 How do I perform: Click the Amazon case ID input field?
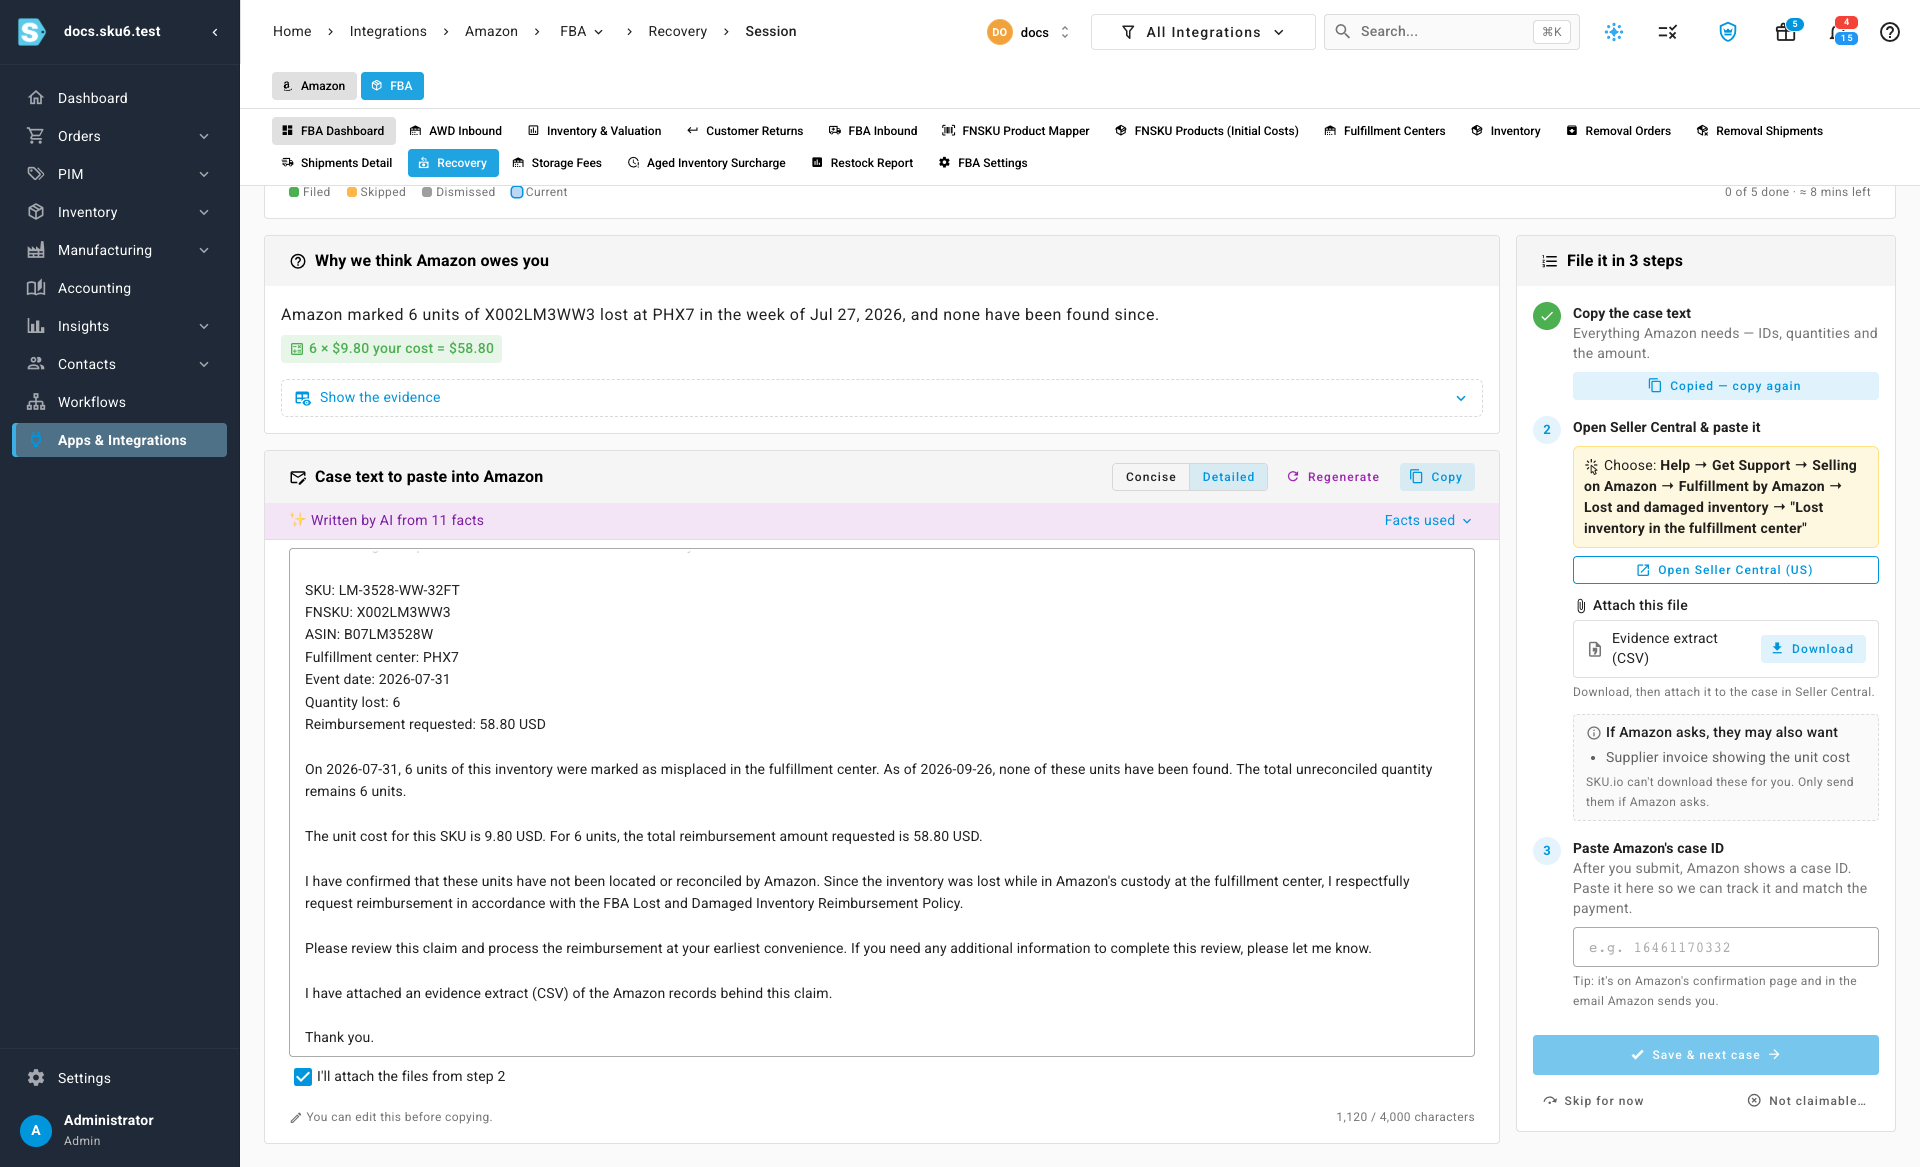tap(1725, 947)
